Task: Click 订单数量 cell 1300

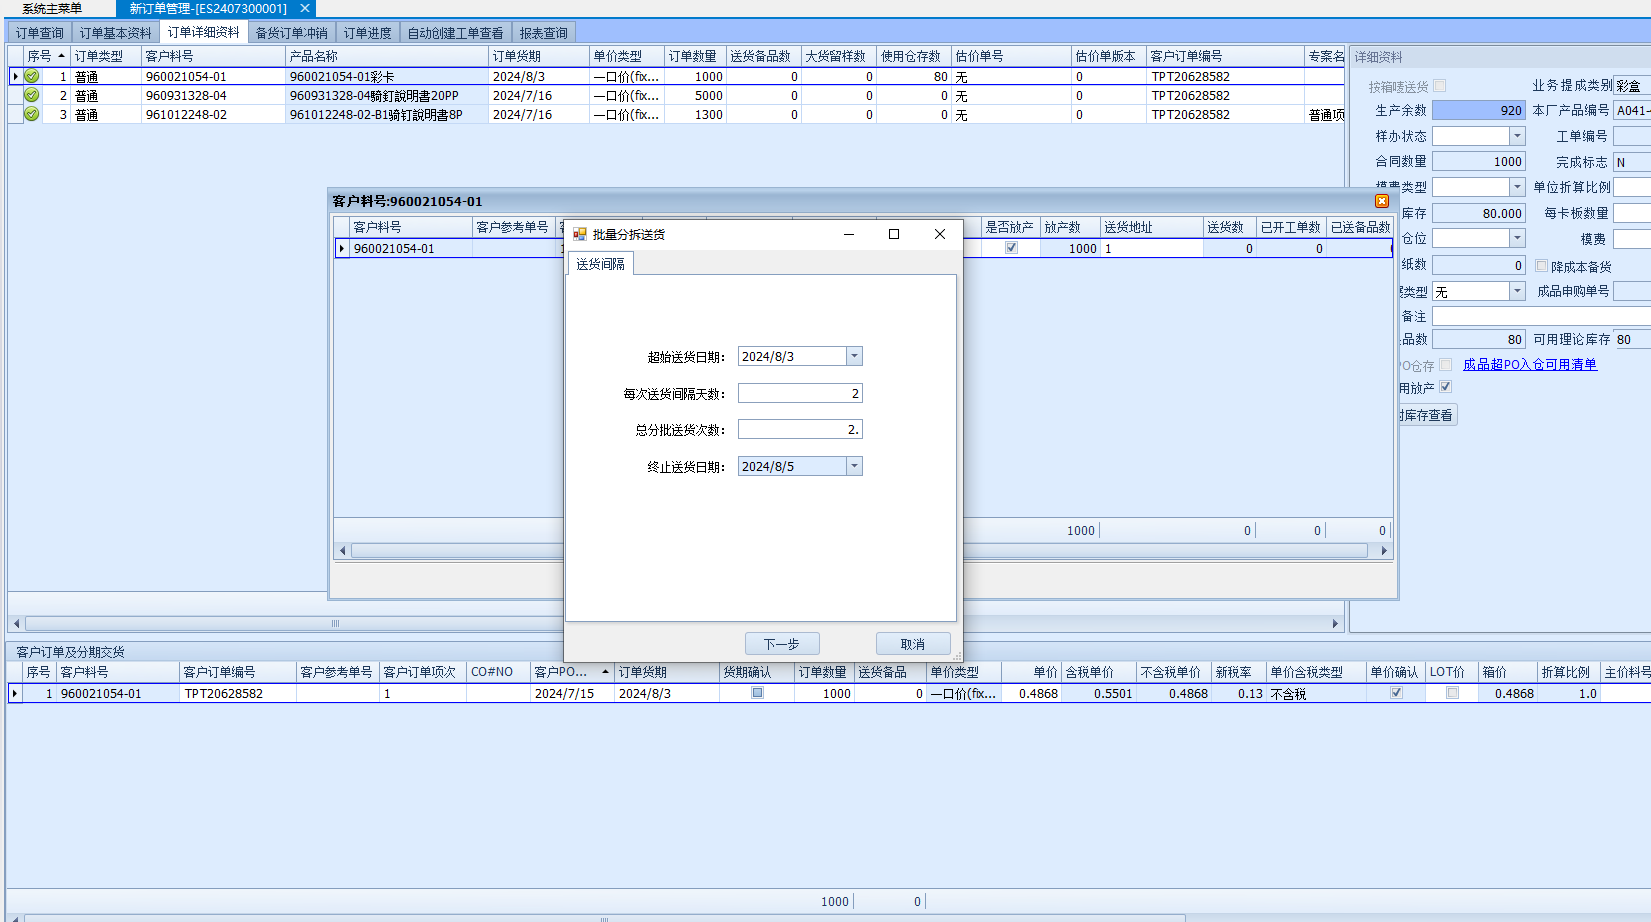Action: (695, 114)
